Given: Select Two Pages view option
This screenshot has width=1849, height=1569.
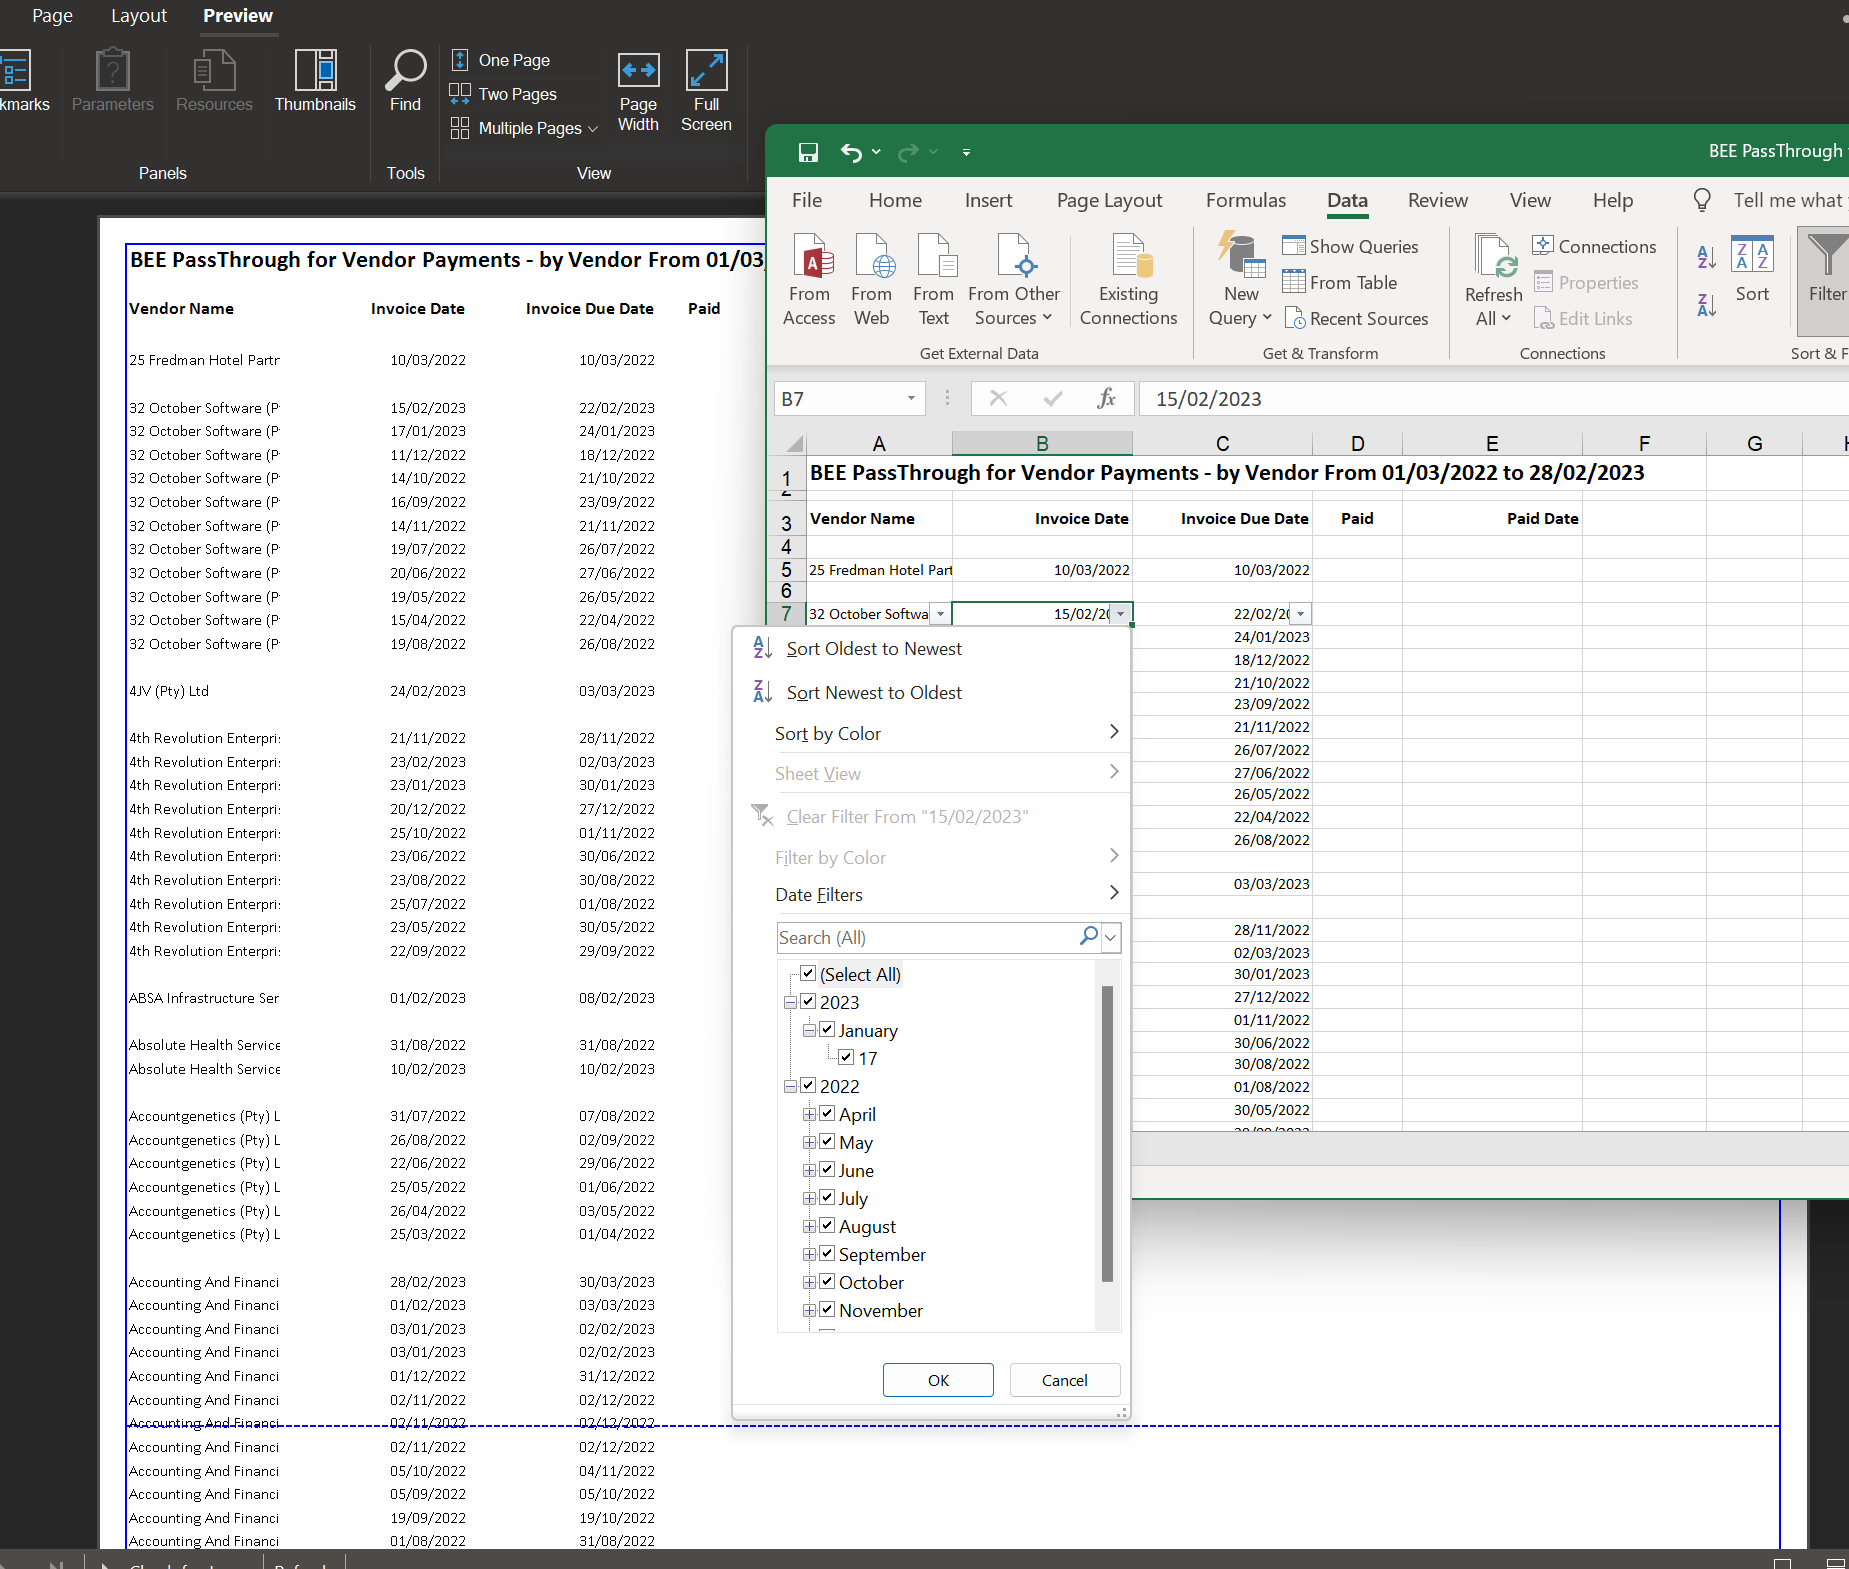Looking at the screenshot, I should (503, 94).
